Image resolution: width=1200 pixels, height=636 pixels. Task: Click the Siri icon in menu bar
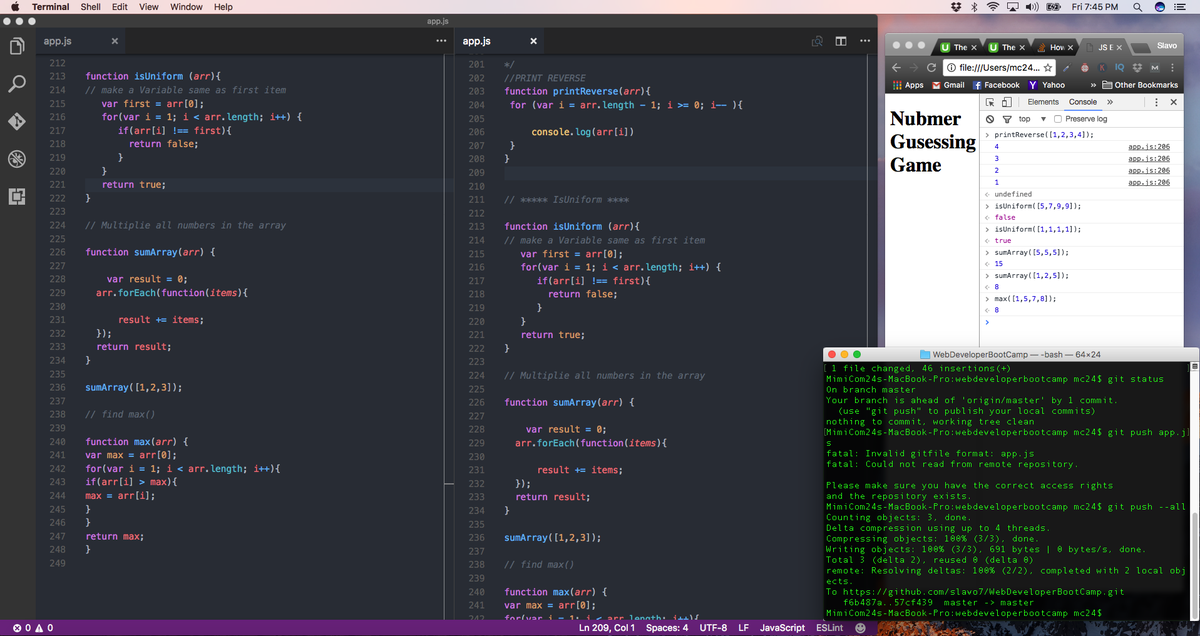click(1160, 7)
